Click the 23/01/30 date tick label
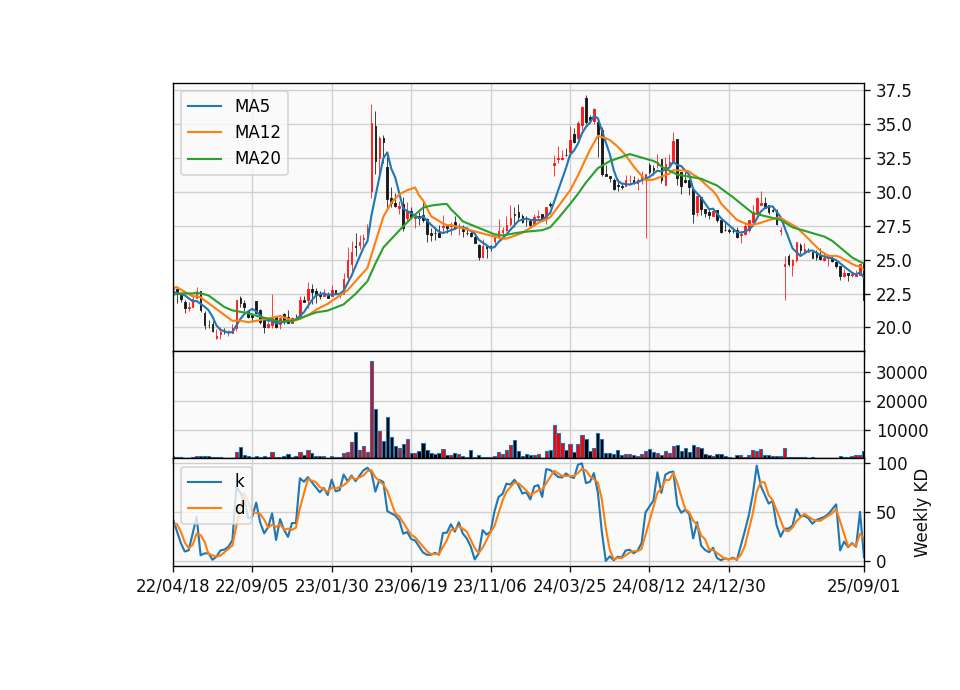 (332, 587)
